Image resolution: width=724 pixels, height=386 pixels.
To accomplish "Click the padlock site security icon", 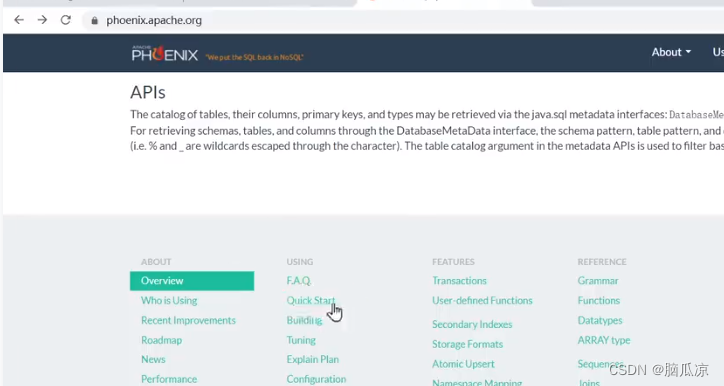I will point(95,20).
